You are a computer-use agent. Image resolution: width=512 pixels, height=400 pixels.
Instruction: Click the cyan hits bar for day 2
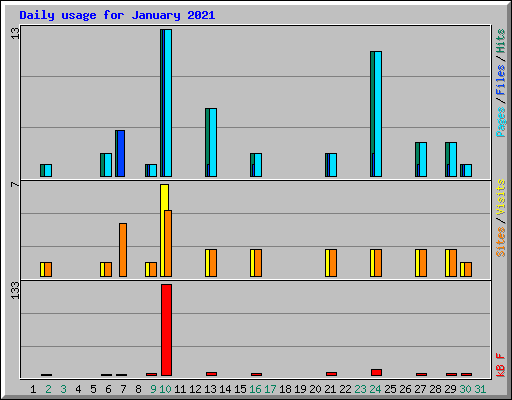pos(48,170)
